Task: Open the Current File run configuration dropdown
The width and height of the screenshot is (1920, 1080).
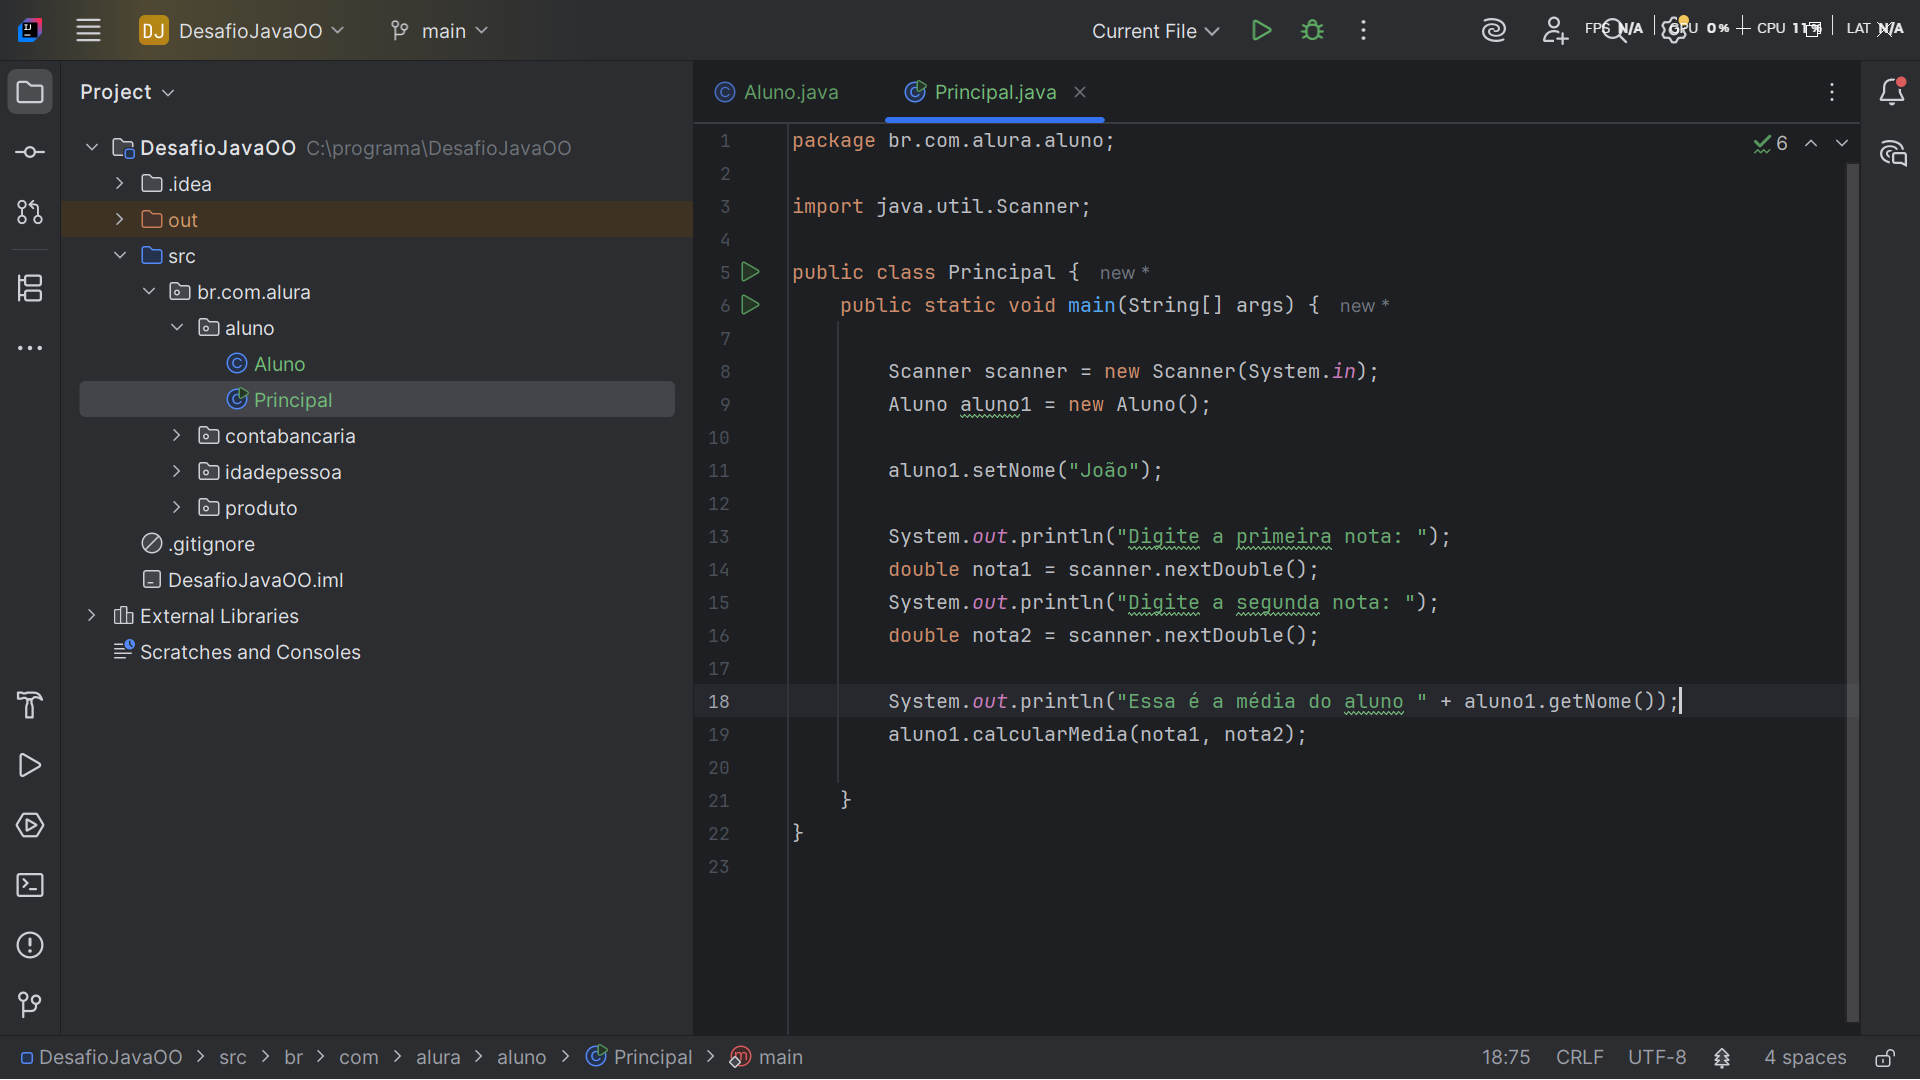Action: [x=1155, y=30]
